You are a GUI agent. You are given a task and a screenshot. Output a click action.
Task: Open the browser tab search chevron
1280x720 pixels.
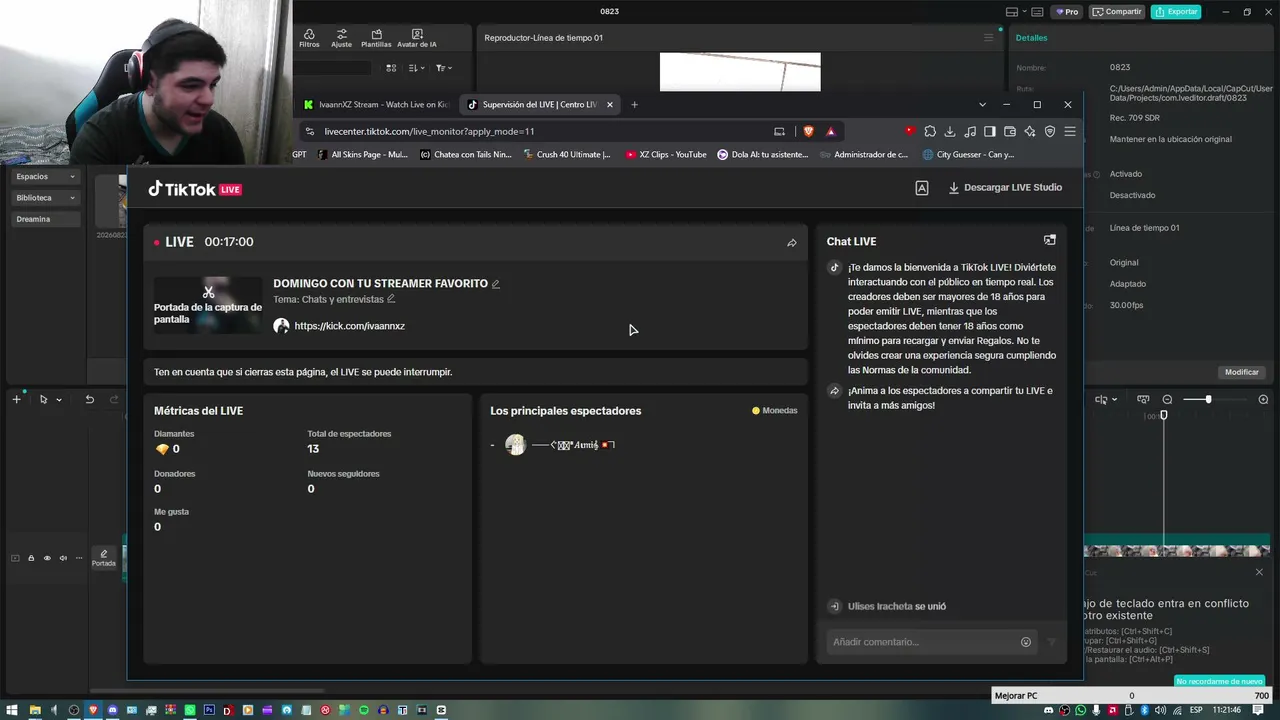(982, 104)
